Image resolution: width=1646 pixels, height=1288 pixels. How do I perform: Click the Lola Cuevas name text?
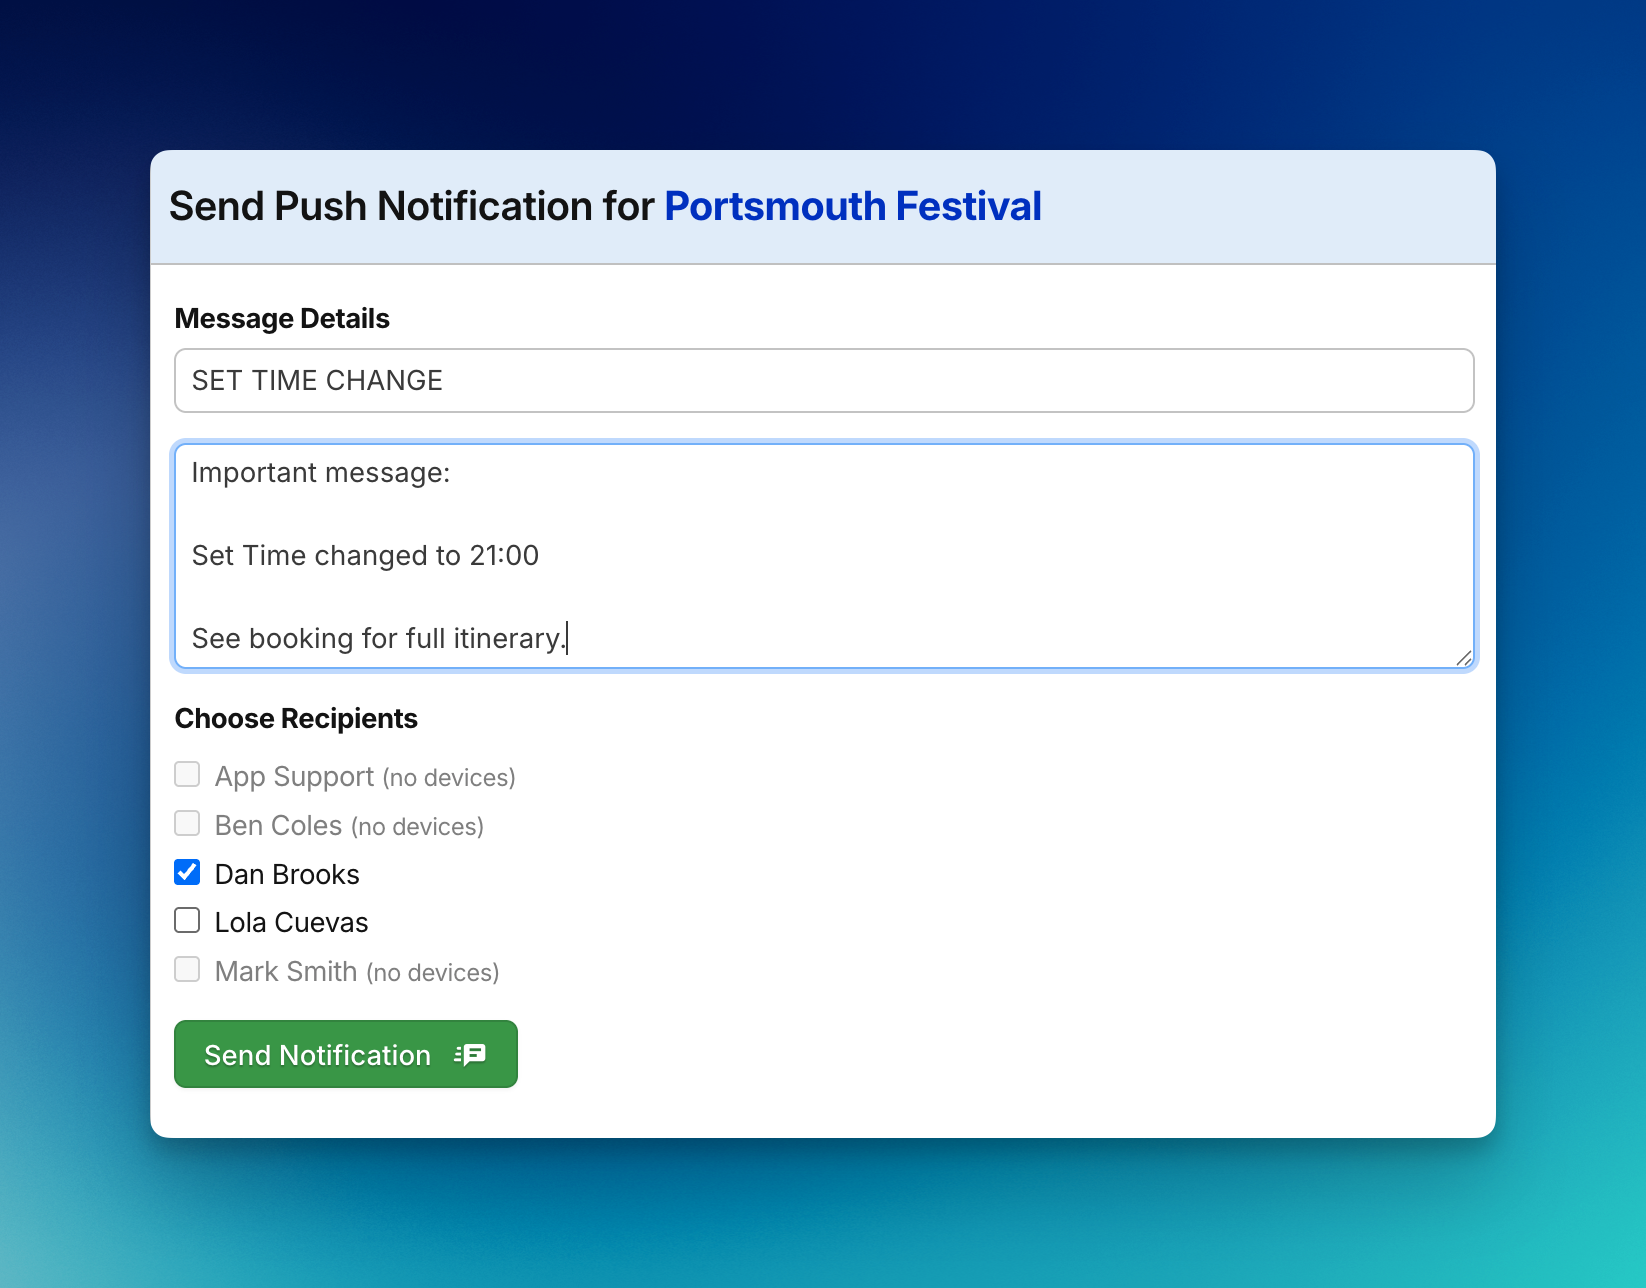point(291,921)
